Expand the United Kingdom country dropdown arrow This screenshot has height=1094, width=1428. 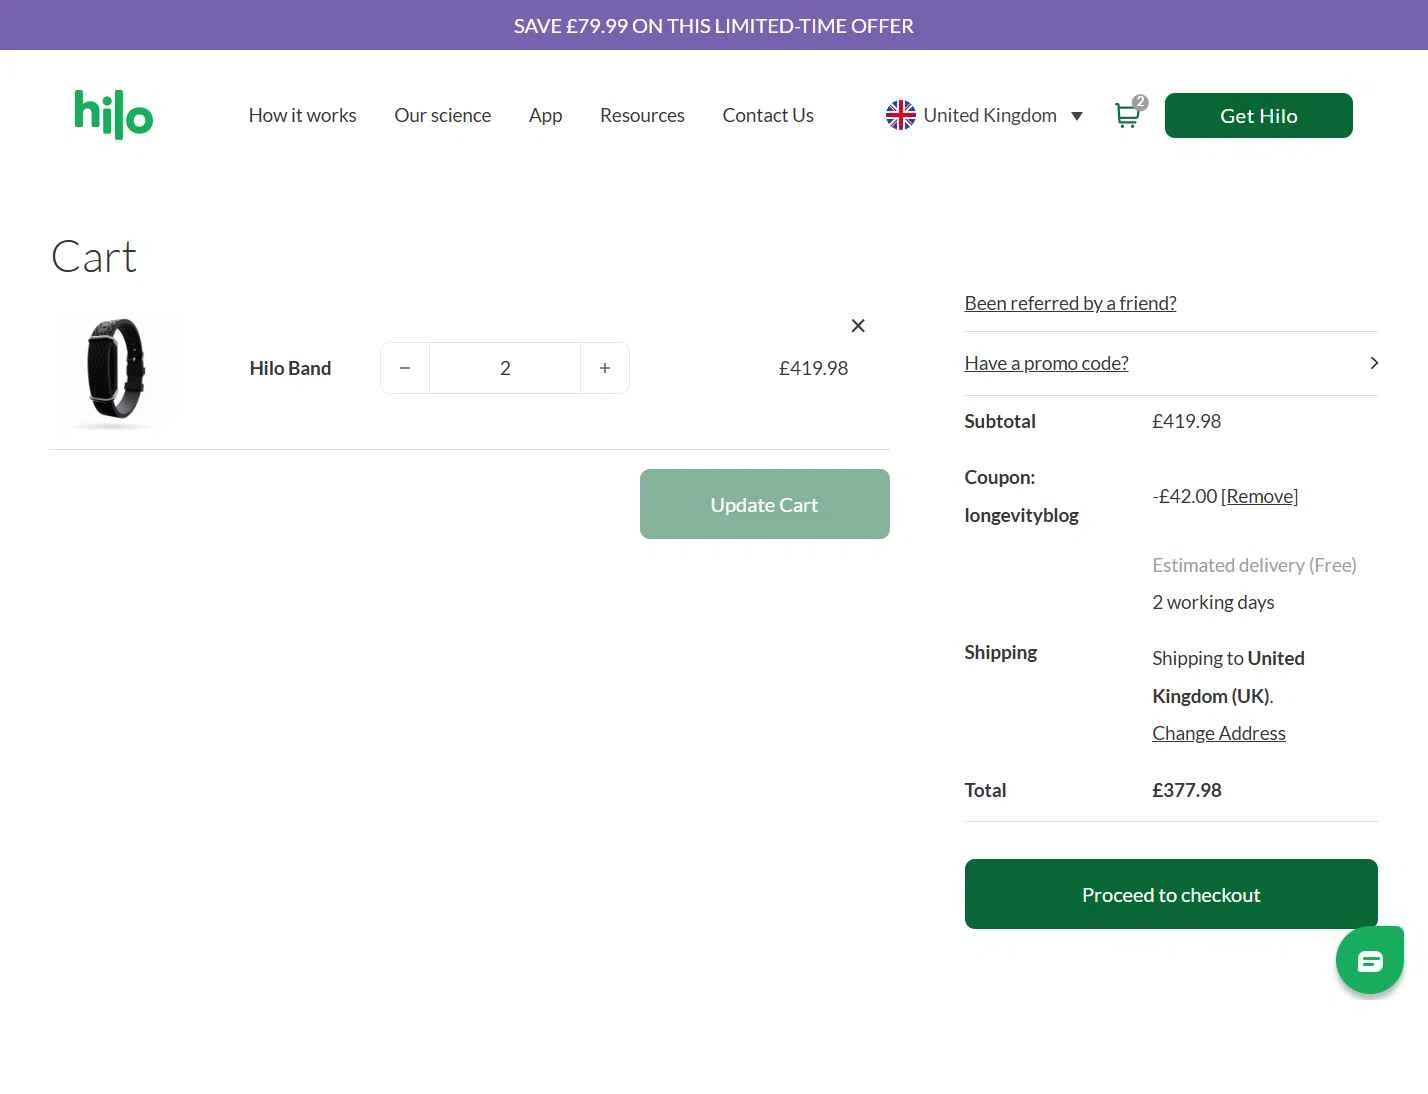click(x=1077, y=116)
